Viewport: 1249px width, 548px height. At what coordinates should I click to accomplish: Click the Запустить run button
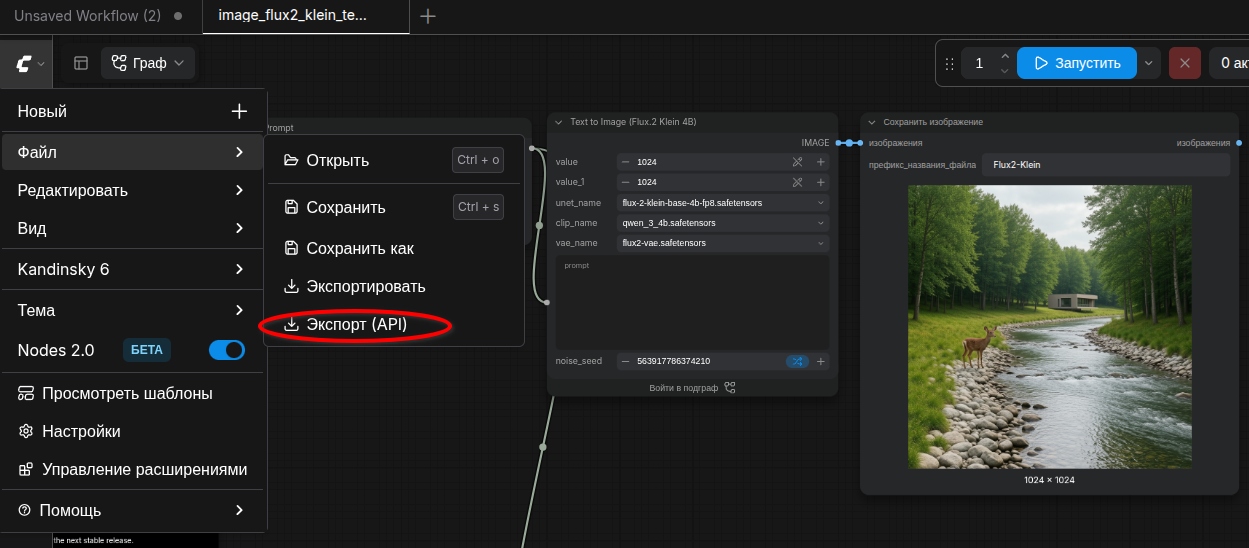pyautogui.click(x=1077, y=63)
